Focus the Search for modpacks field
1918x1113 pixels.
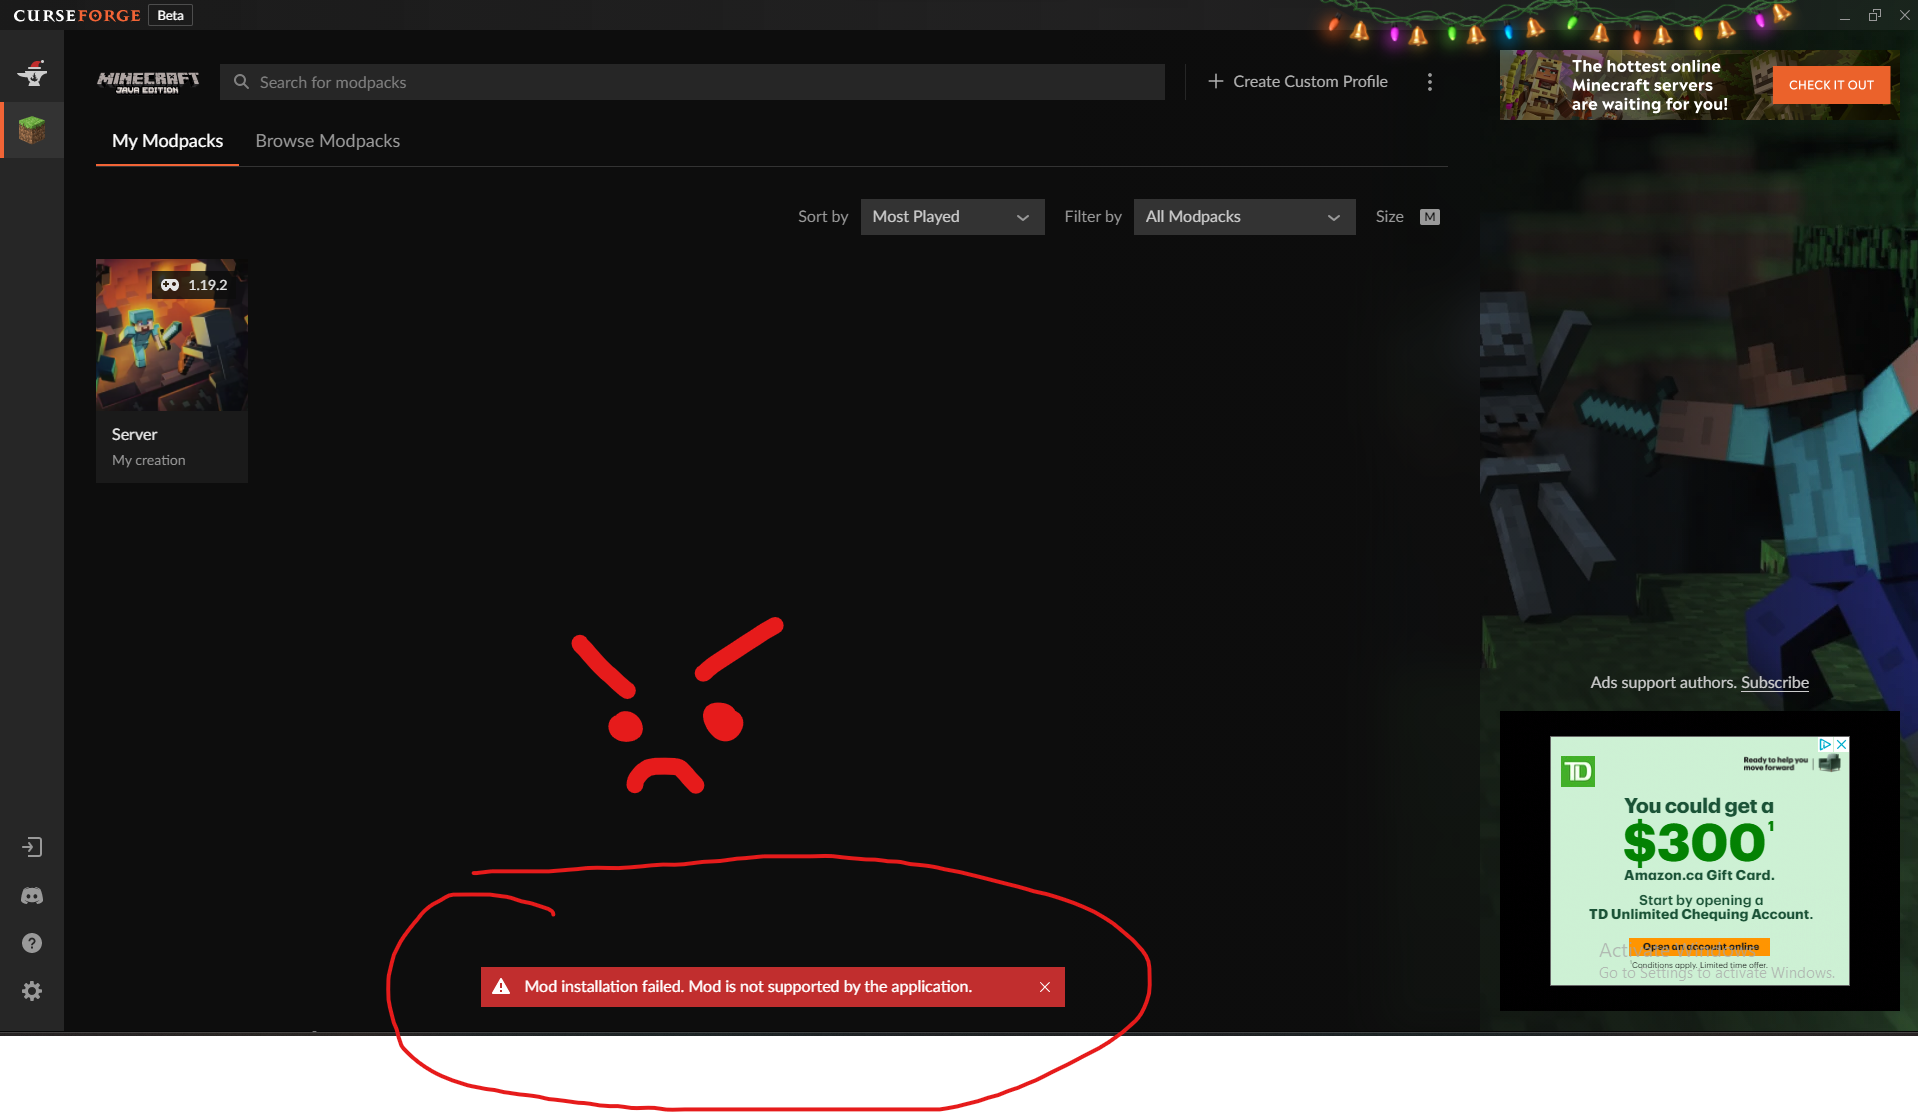point(692,82)
